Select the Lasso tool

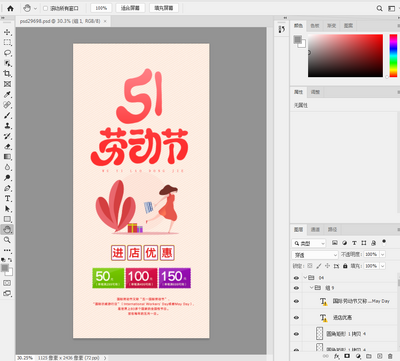pyautogui.click(x=7, y=53)
